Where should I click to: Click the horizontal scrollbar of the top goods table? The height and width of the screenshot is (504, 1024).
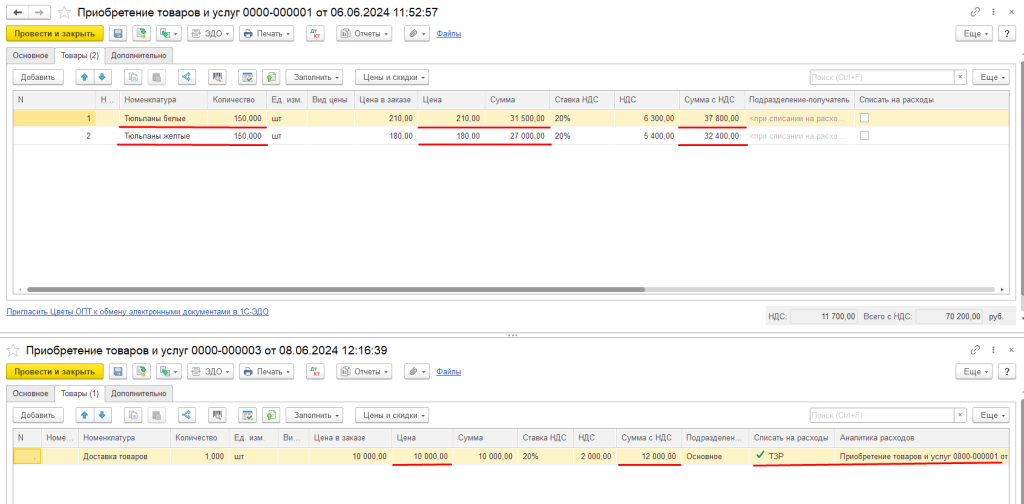pos(330,290)
